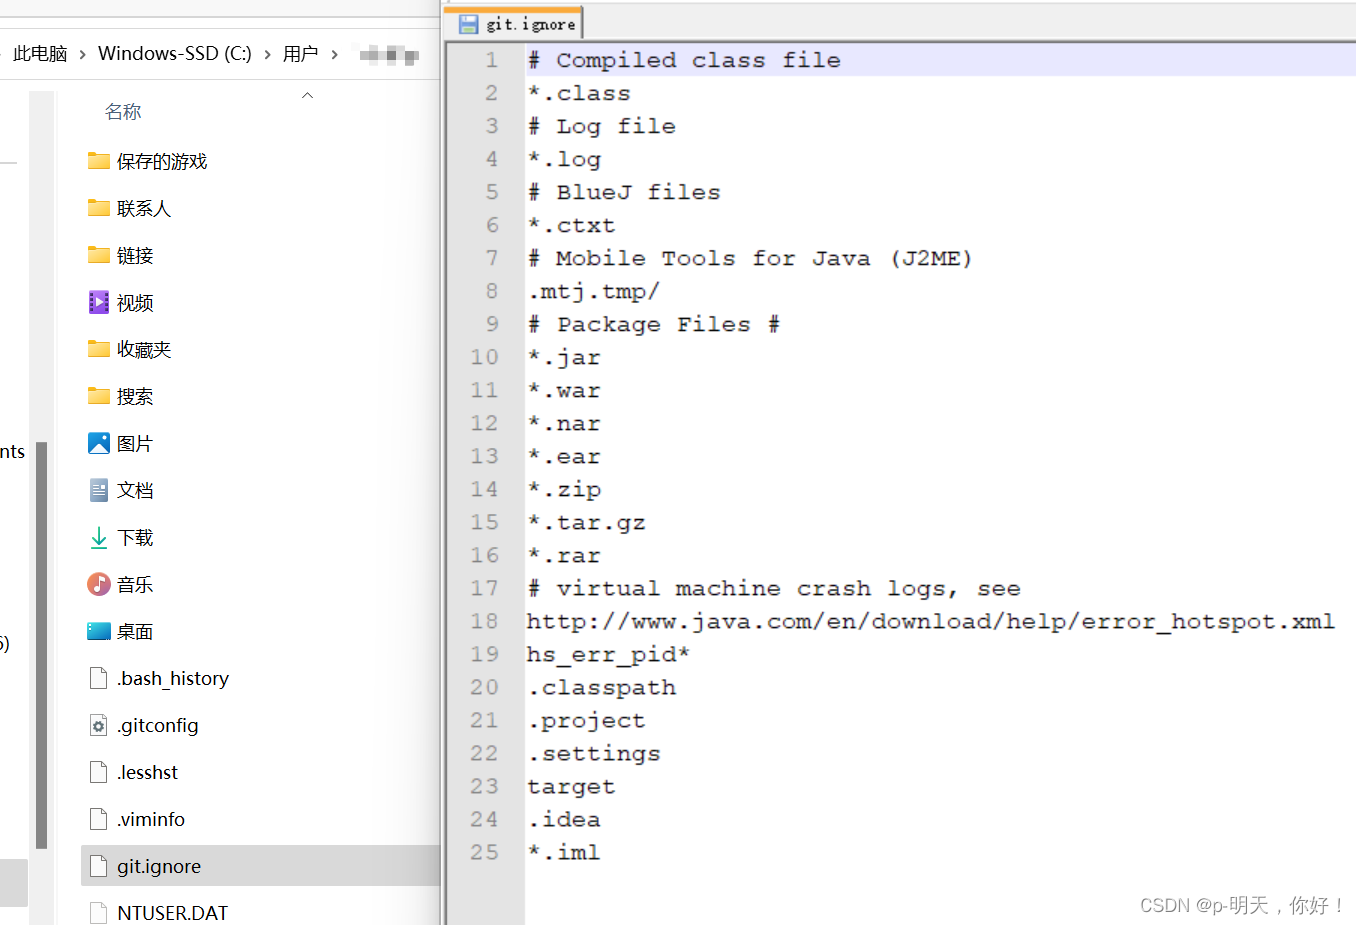Toggle sort direction arrow above 名称 column
Screen dimensions: 1356x925
point(308,96)
